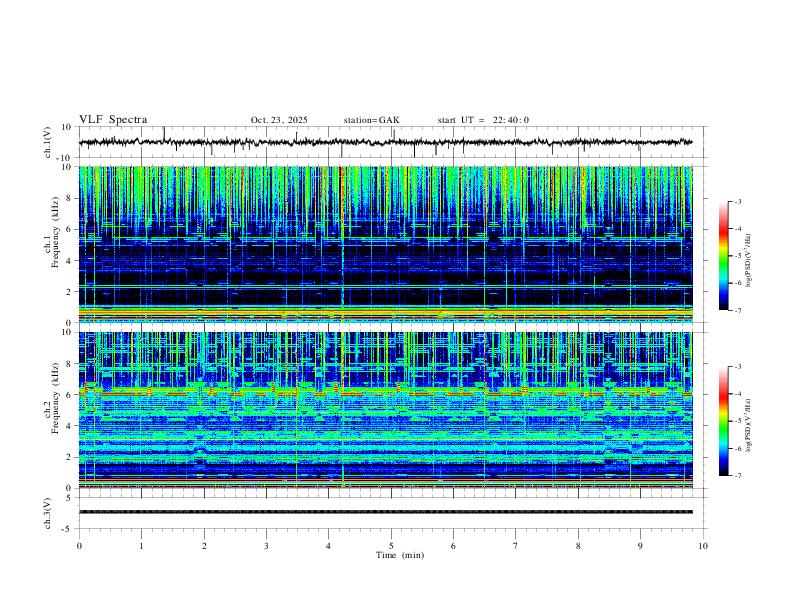The width and height of the screenshot is (792, 612).
Task: Click the '-7' label on lower color scale
Action: click(737, 476)
